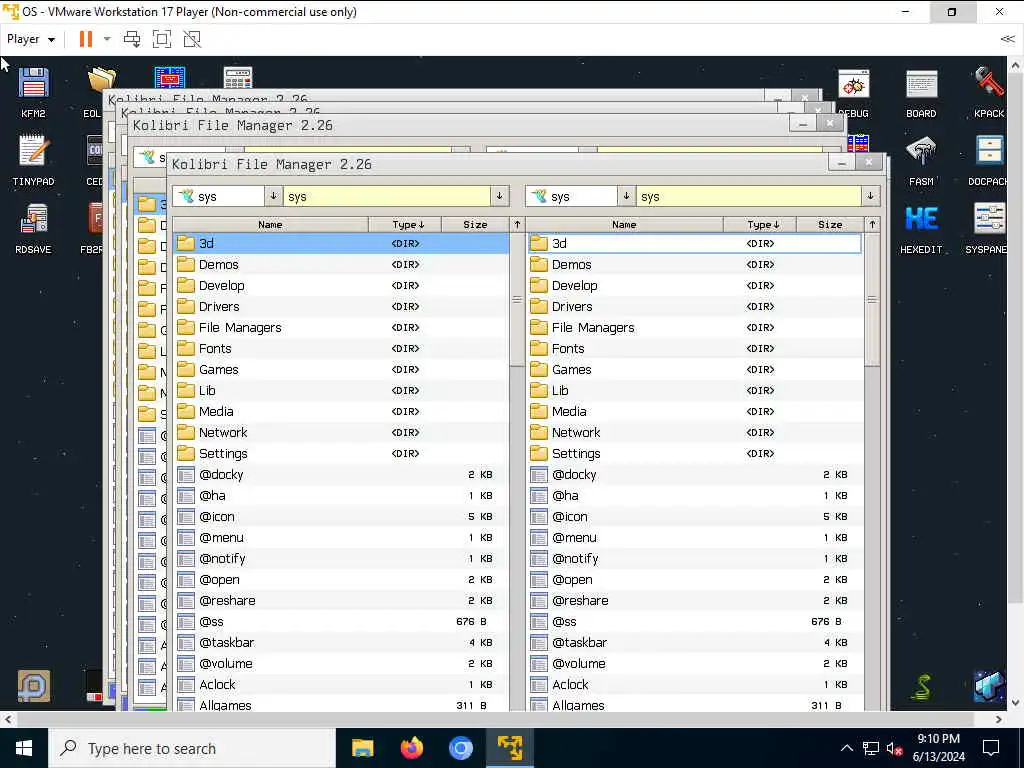Open the DOCPACK desktop icon
This screenshot has width=1024, height=768.
(x=989, y=160)
